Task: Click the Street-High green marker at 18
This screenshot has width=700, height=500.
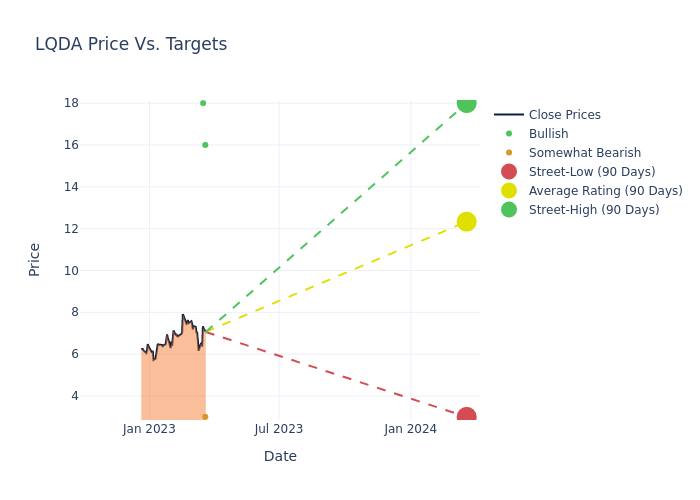Action: [x=466, y=104]
